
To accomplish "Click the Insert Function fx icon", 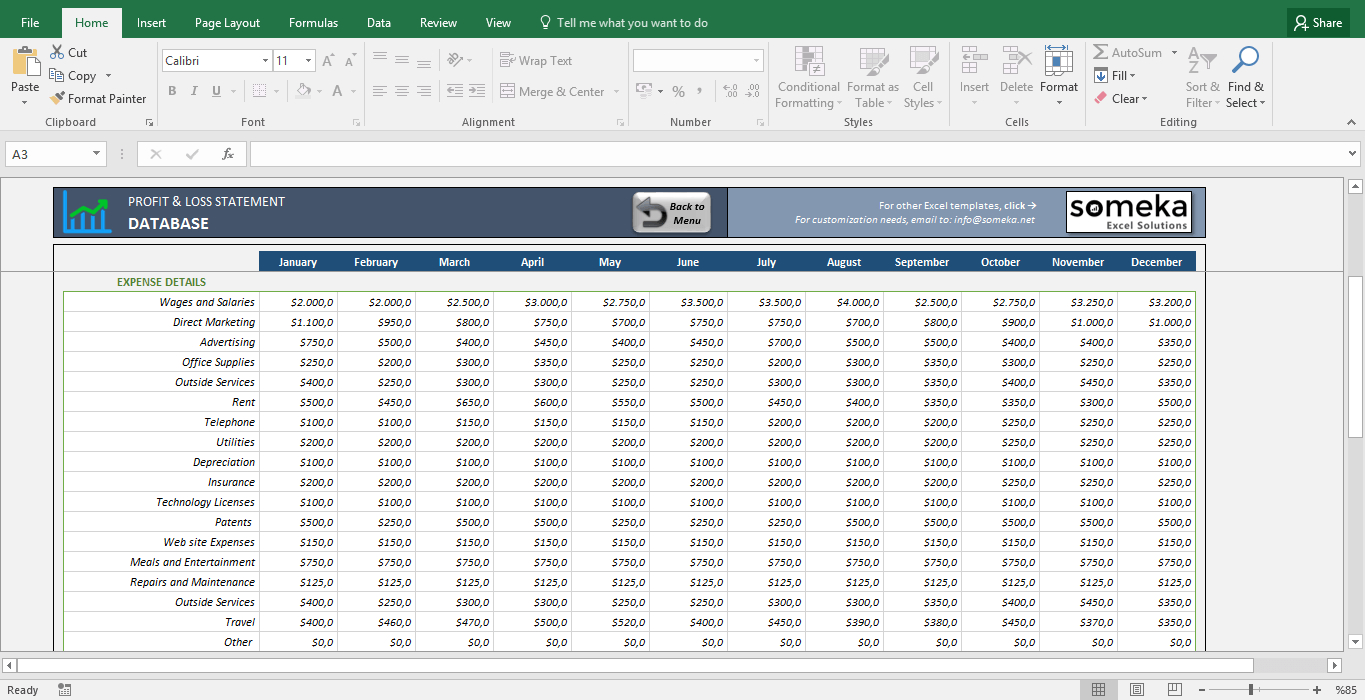I will point(228,154).
